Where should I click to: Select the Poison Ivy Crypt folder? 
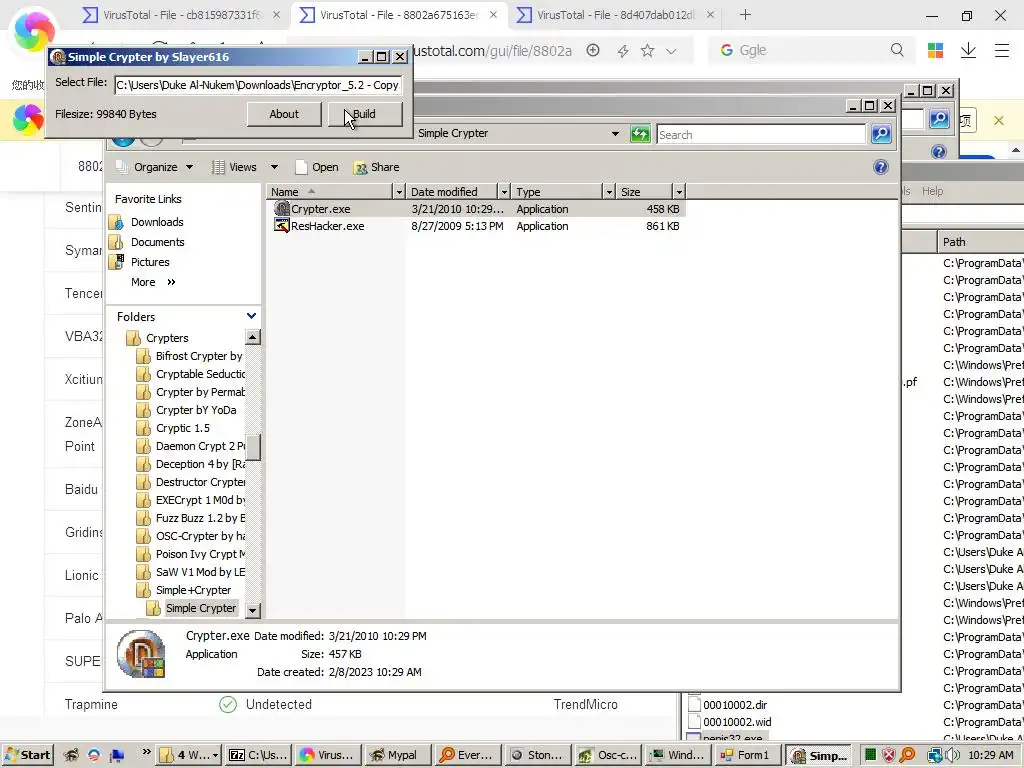click(x=190, y=554)
